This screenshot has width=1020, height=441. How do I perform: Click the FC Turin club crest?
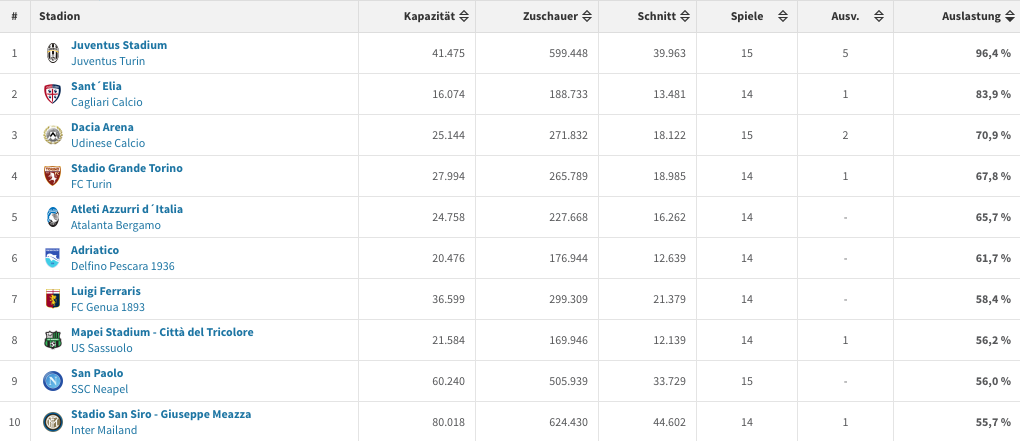pos(52,176)
